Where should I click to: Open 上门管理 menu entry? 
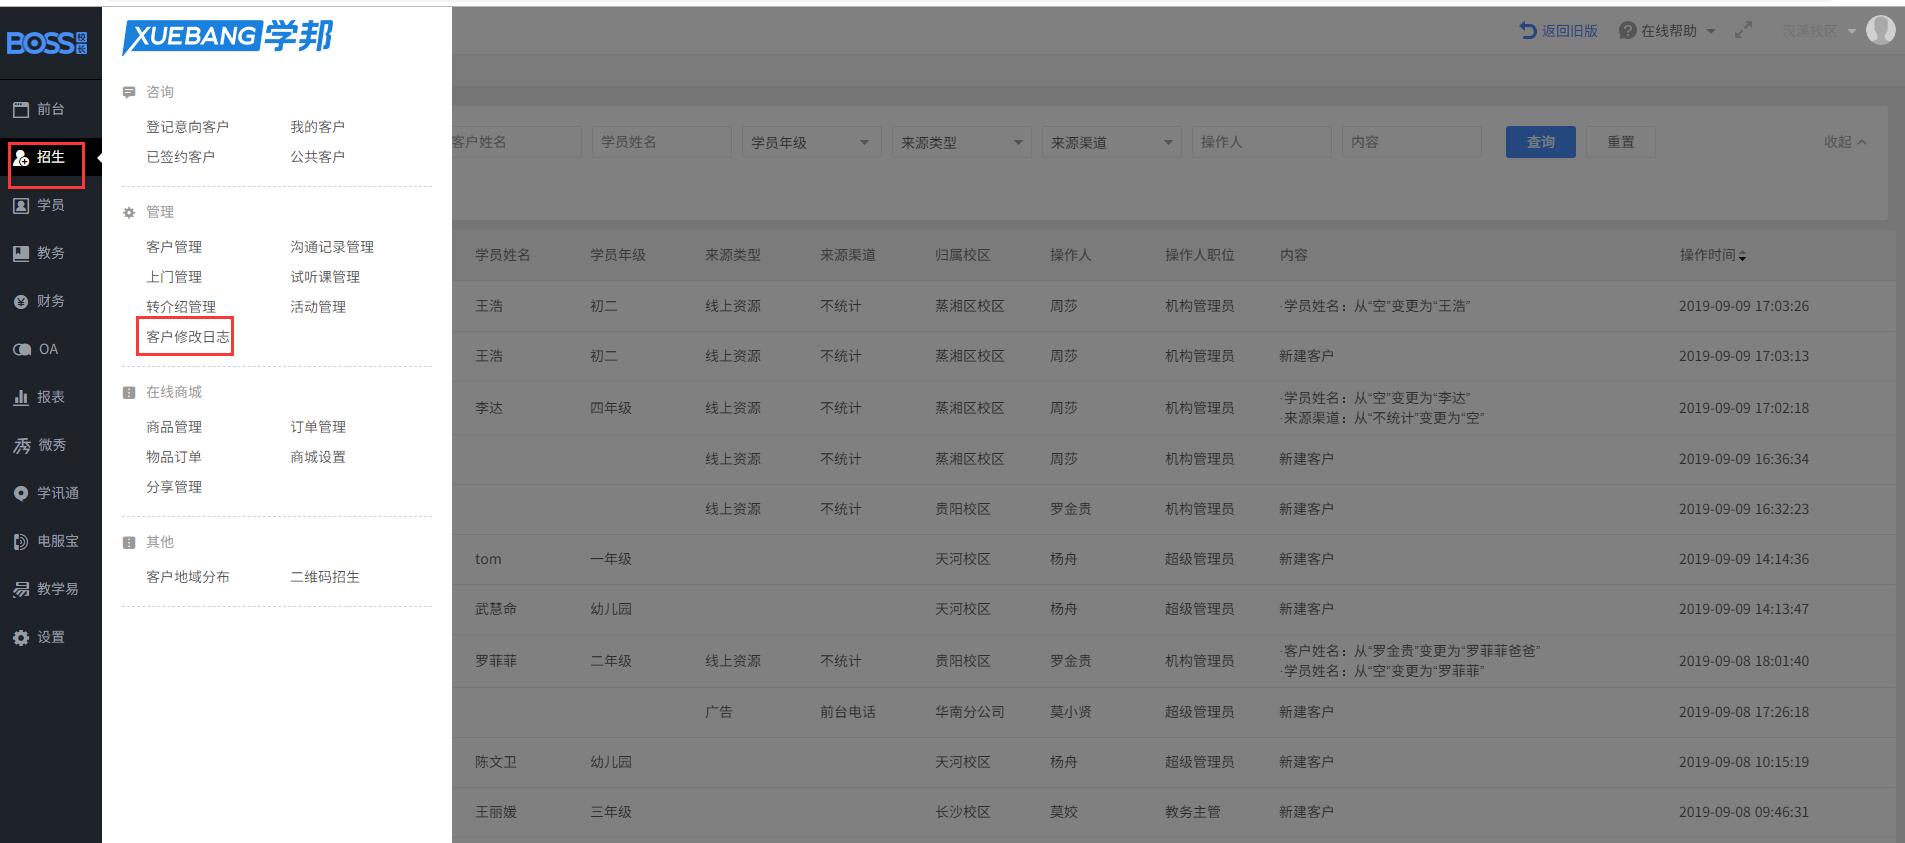(x=174, y=277)
